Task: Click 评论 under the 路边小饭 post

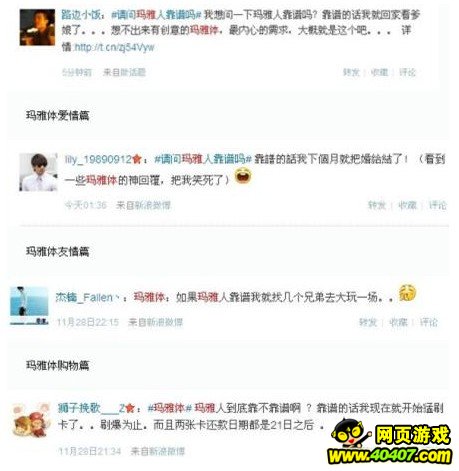Action: point(407,72)
